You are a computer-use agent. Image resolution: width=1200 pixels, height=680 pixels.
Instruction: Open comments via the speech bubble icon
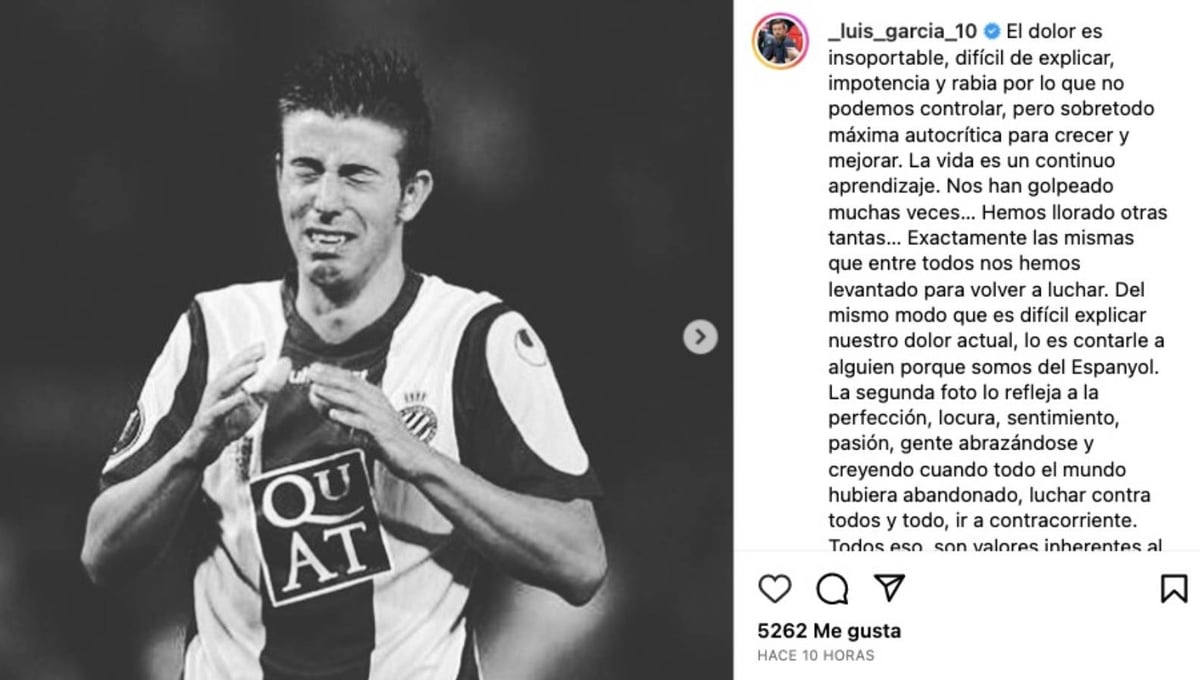[832, 588]
